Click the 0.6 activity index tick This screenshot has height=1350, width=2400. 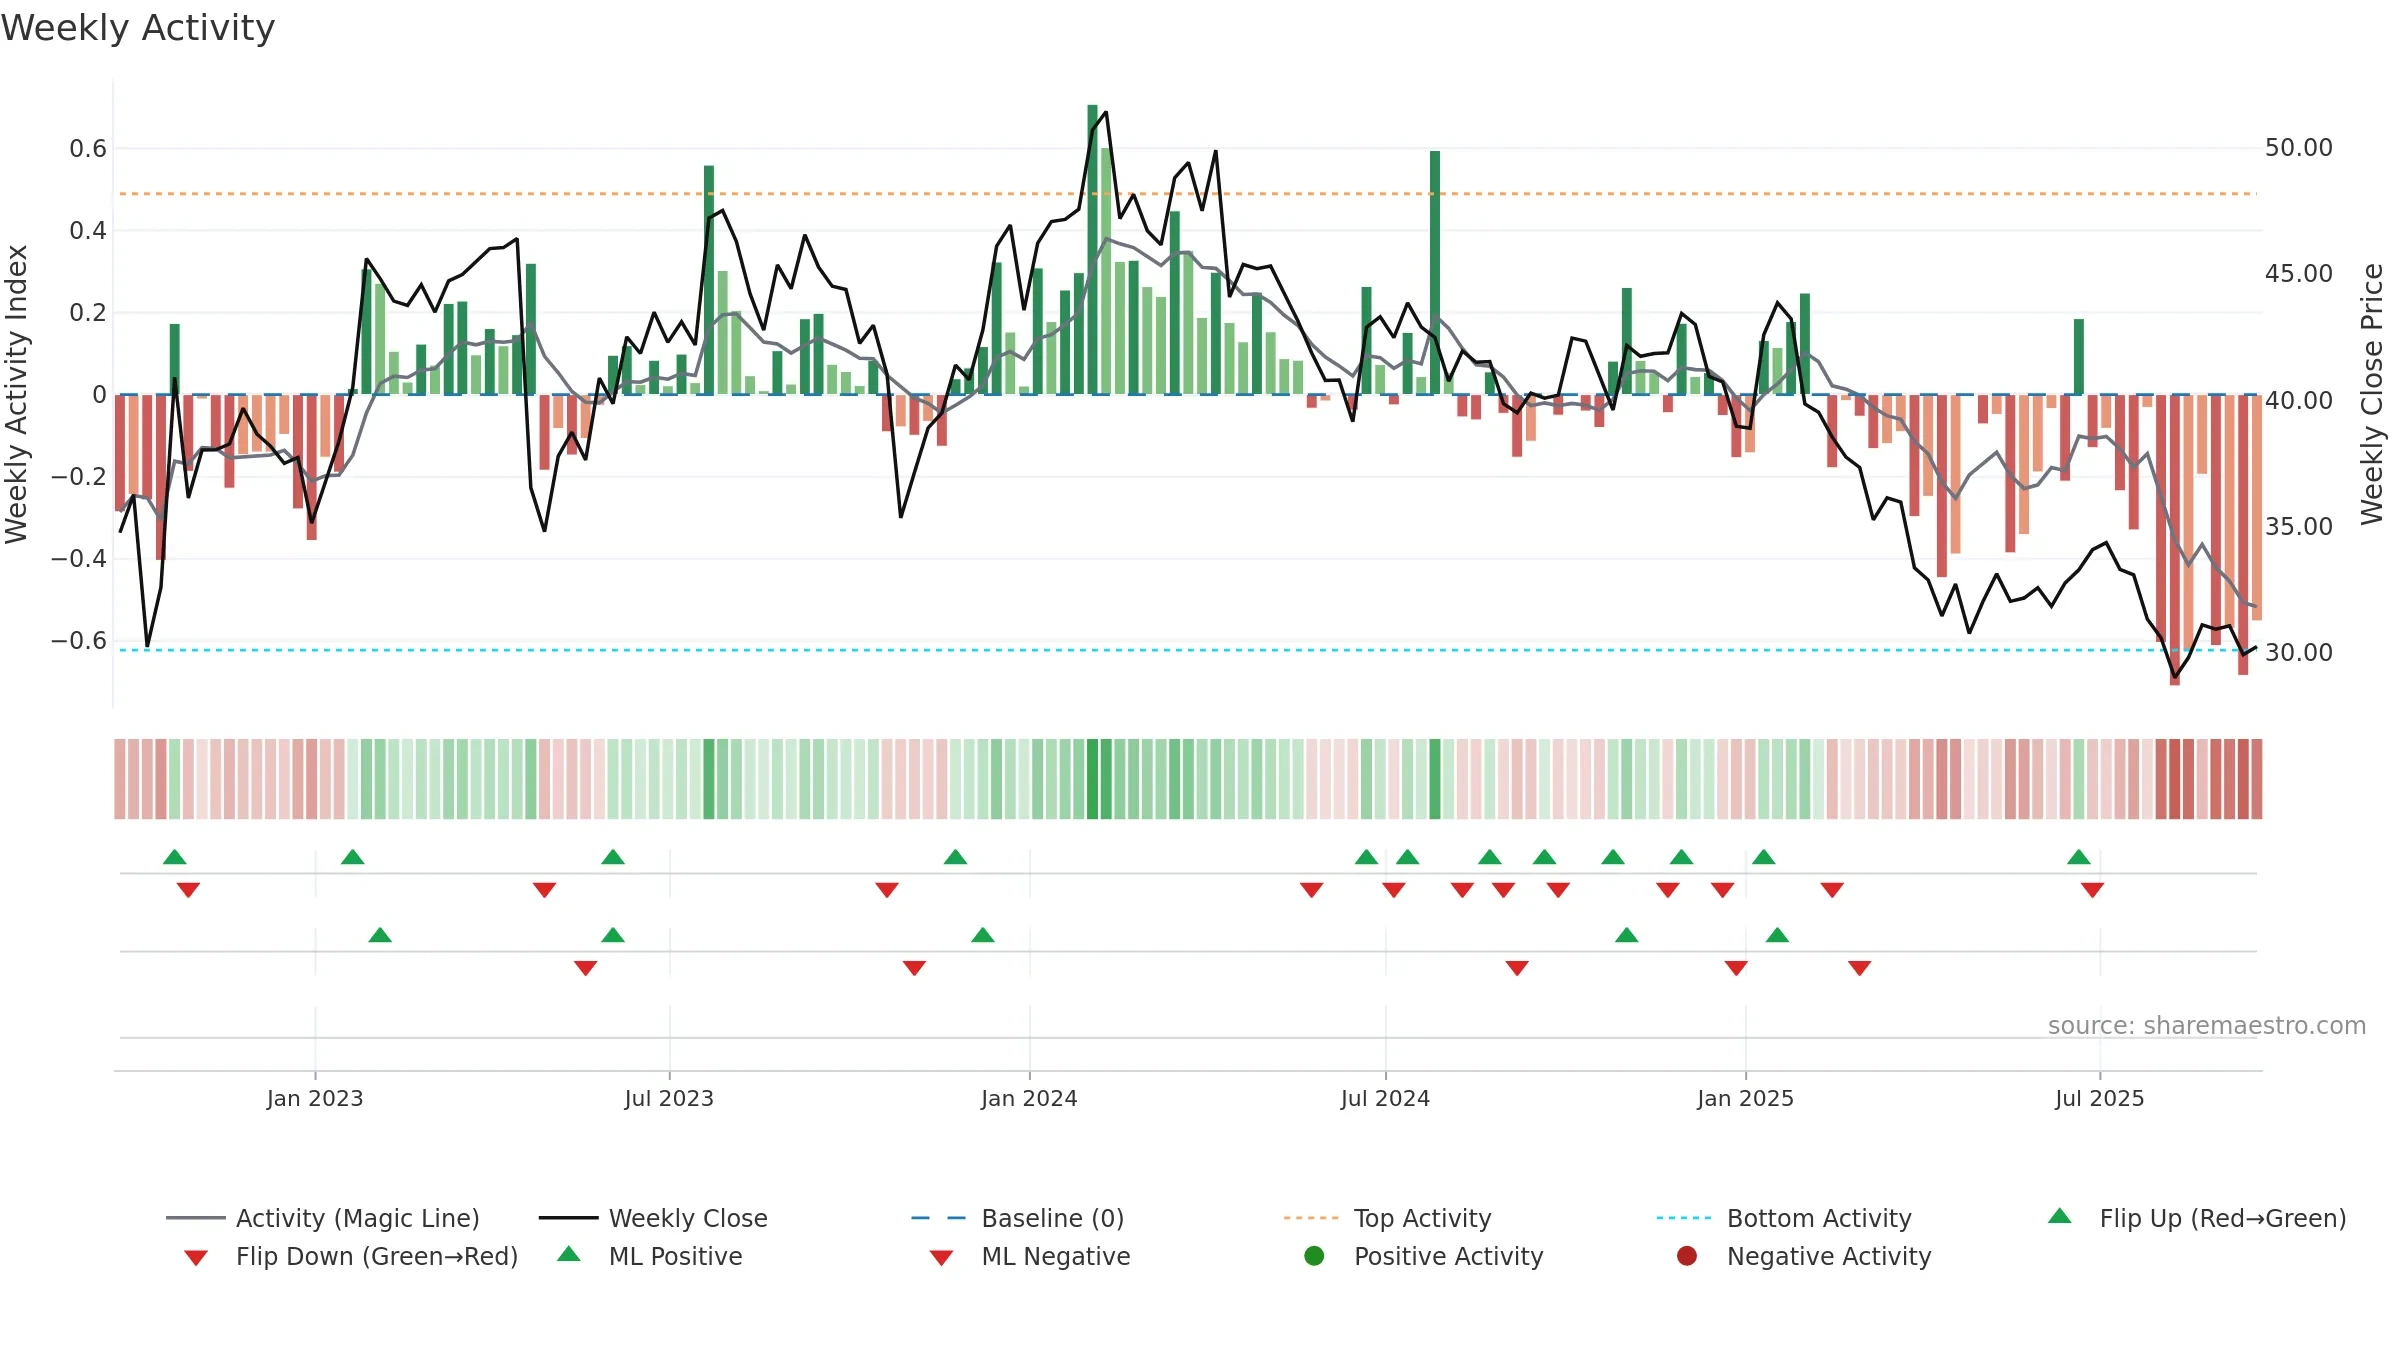pyautogui.click(x=88, y=149)
